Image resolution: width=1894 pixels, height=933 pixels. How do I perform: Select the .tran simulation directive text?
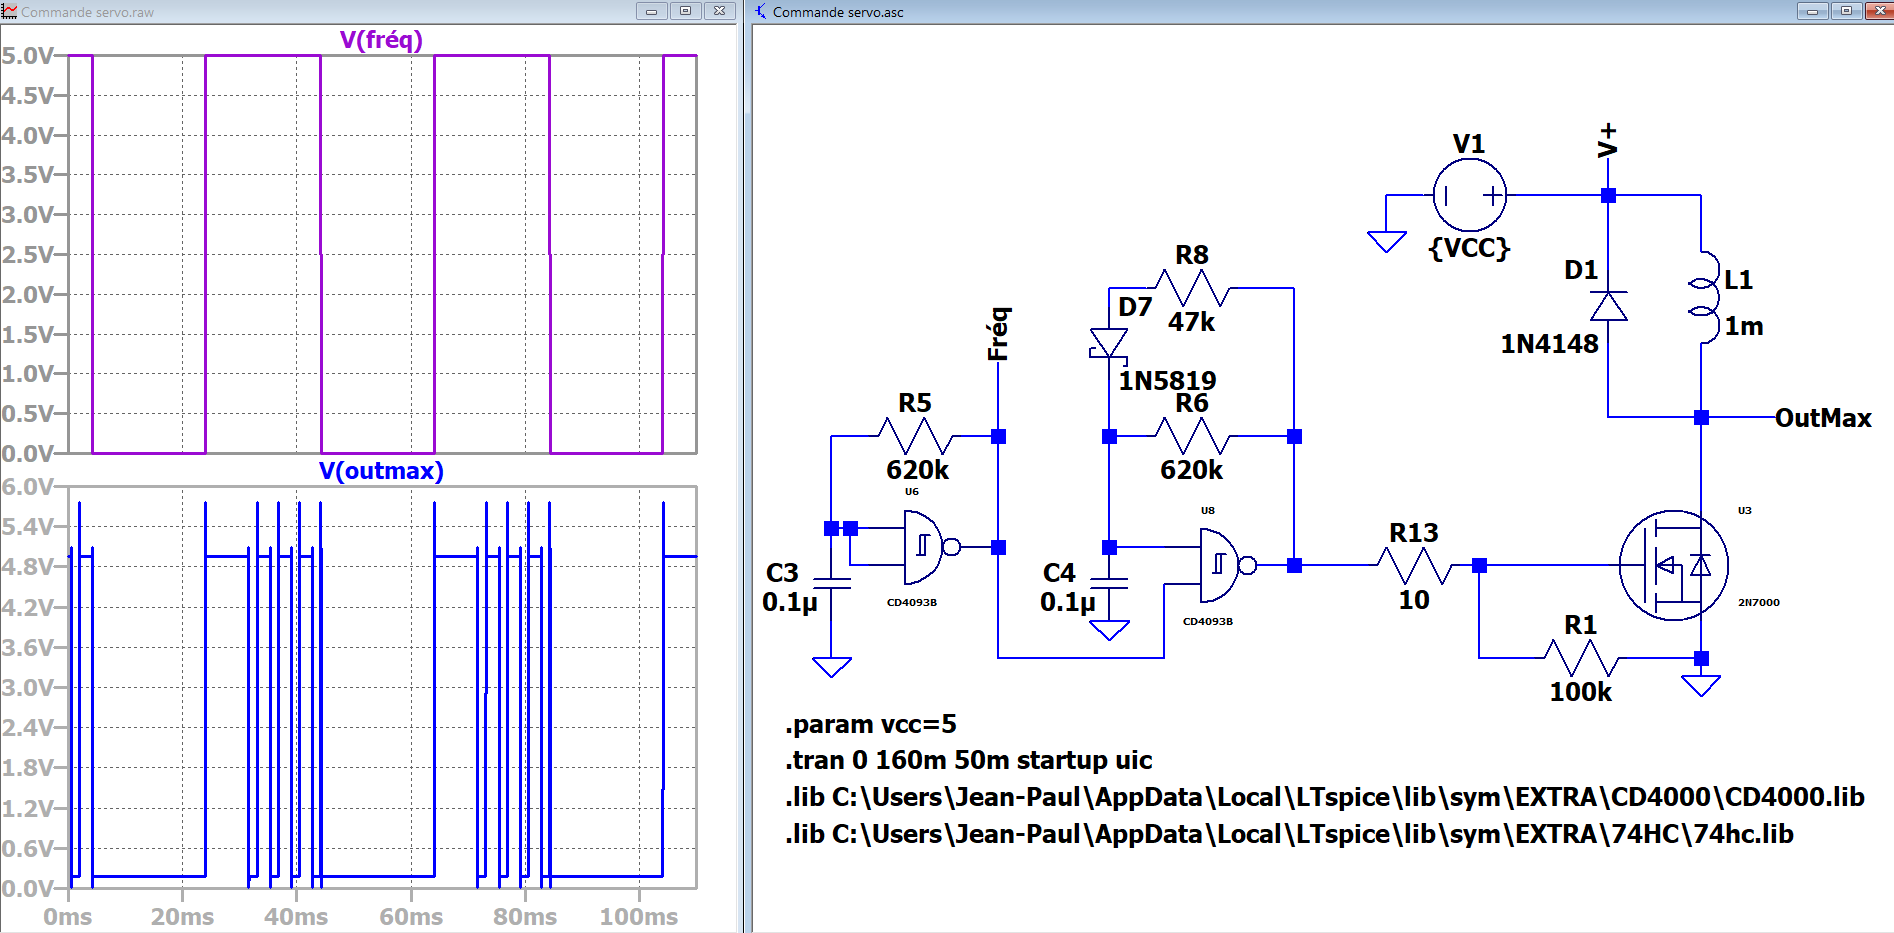tap(968, 760)
